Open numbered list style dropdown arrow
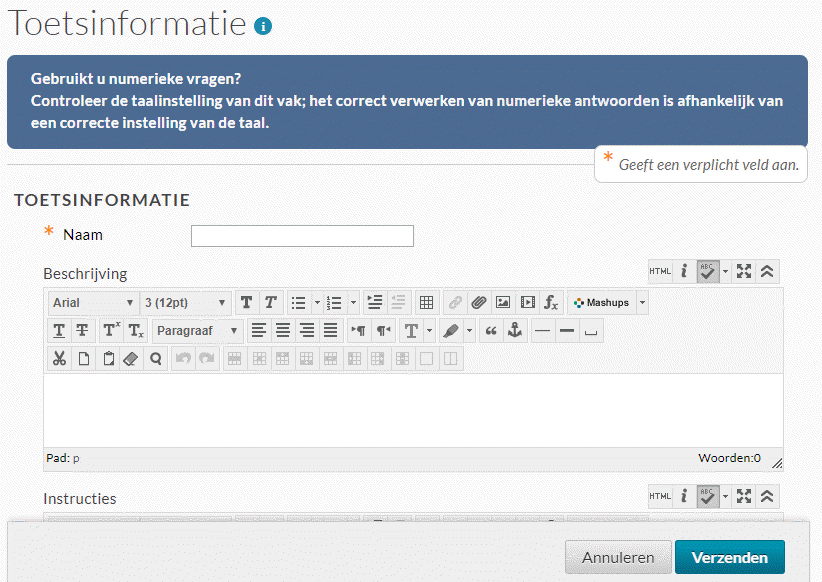Screen dimensions: 822x582 point(353,303)
